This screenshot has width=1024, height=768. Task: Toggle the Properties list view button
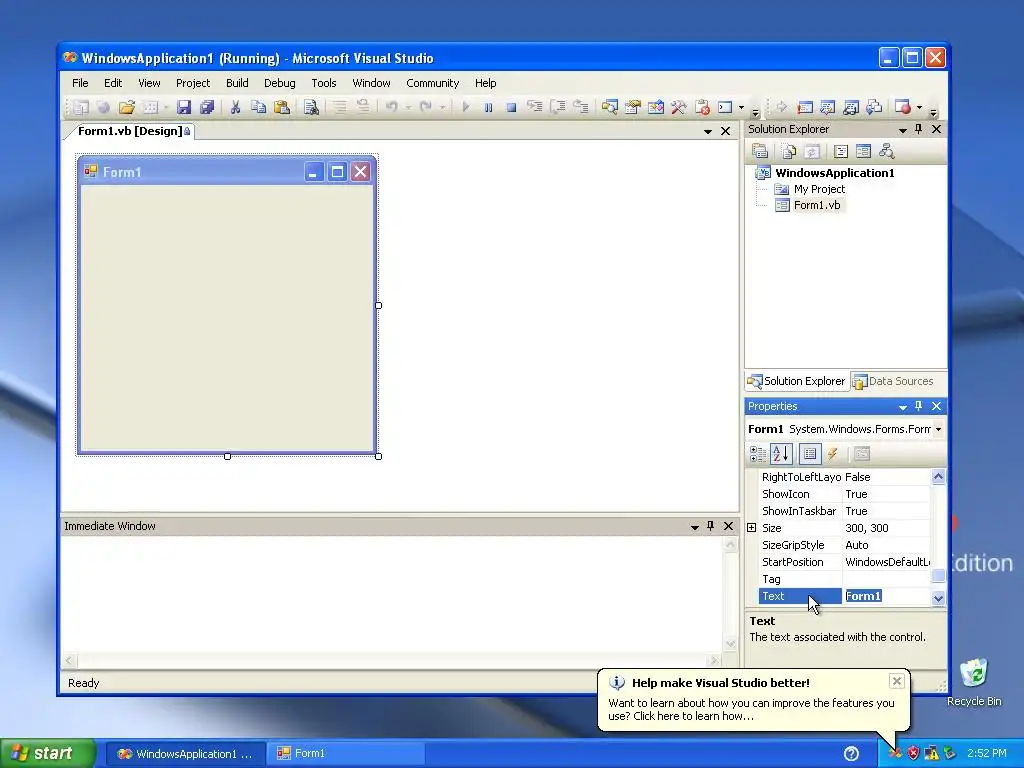tap(810, 454)
